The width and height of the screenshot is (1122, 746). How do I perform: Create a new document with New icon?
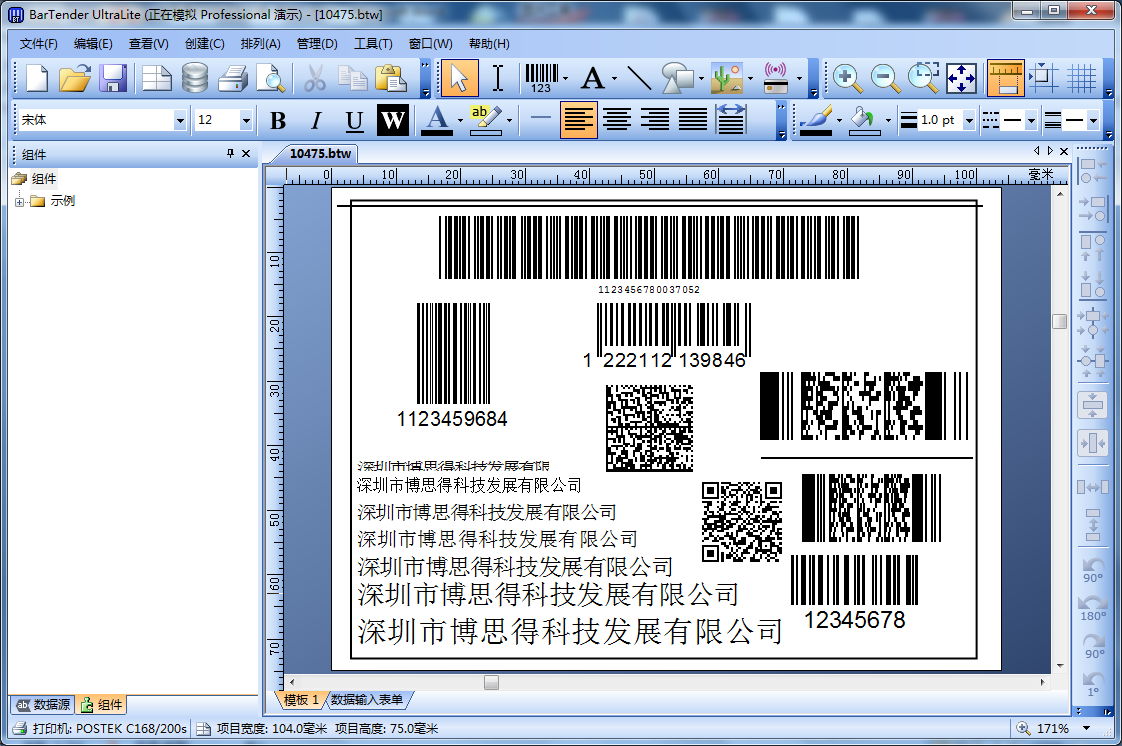click(x=36, y=78)
